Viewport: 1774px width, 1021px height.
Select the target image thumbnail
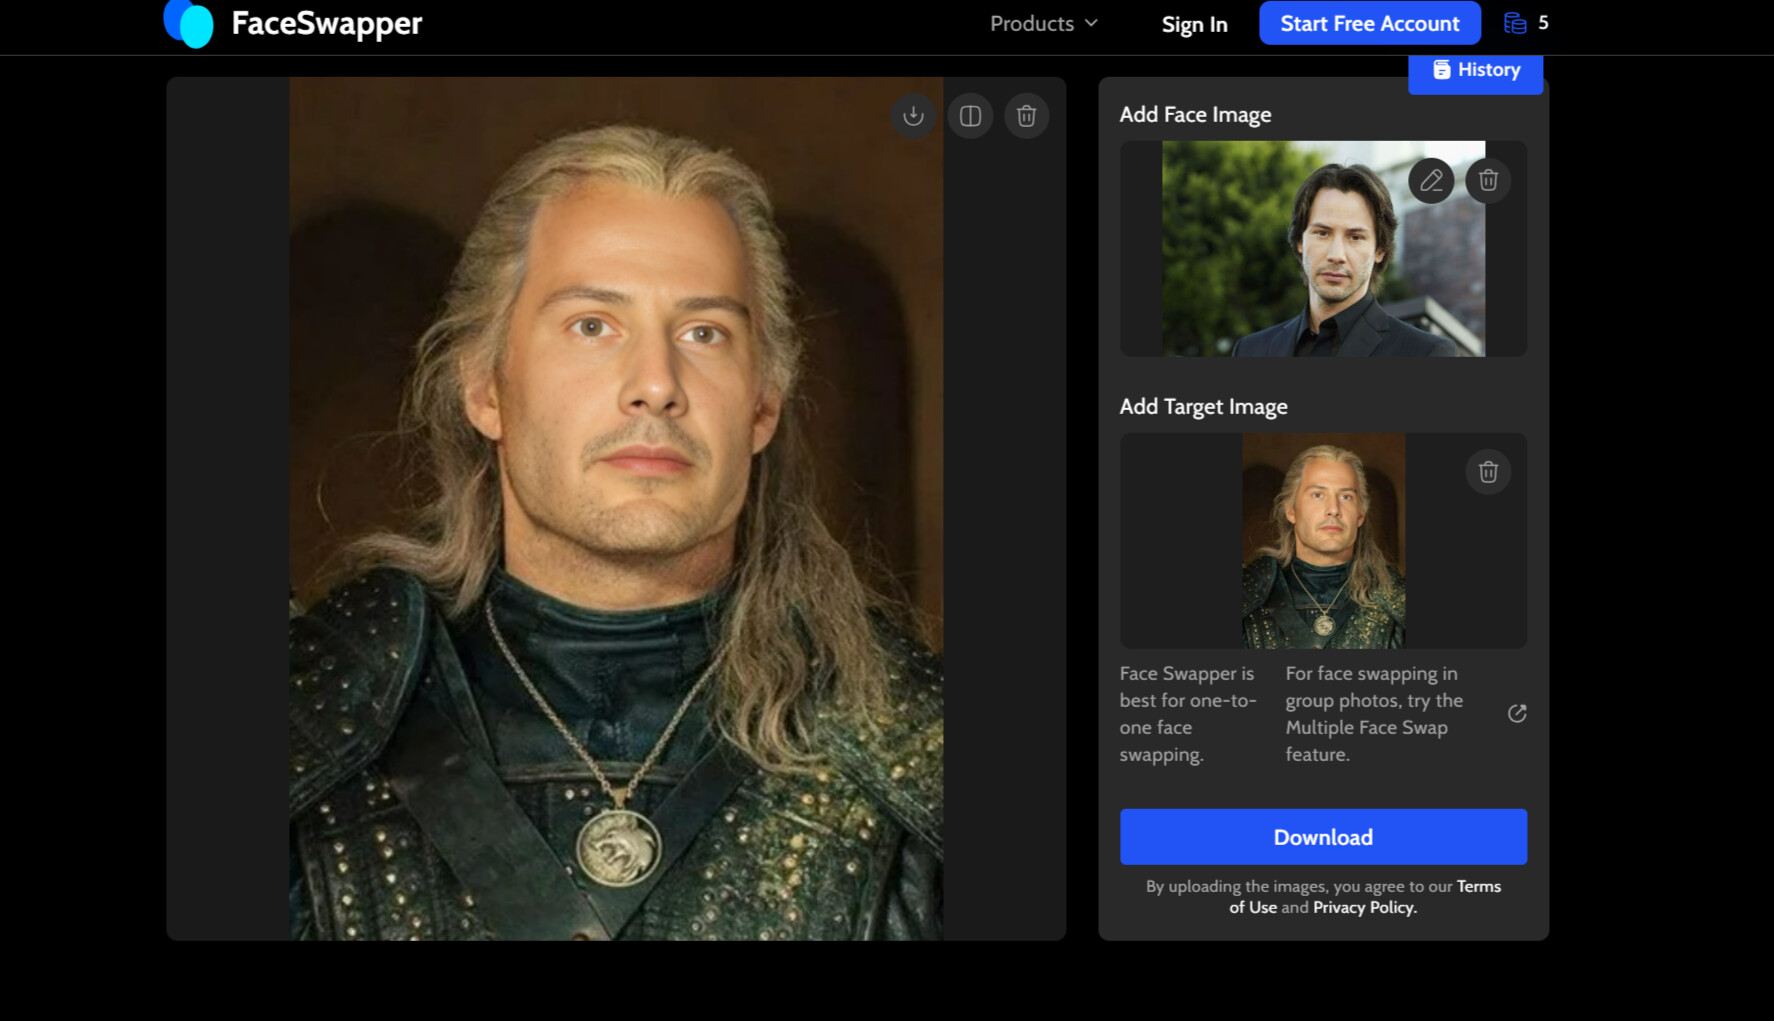coord(1323,541)
